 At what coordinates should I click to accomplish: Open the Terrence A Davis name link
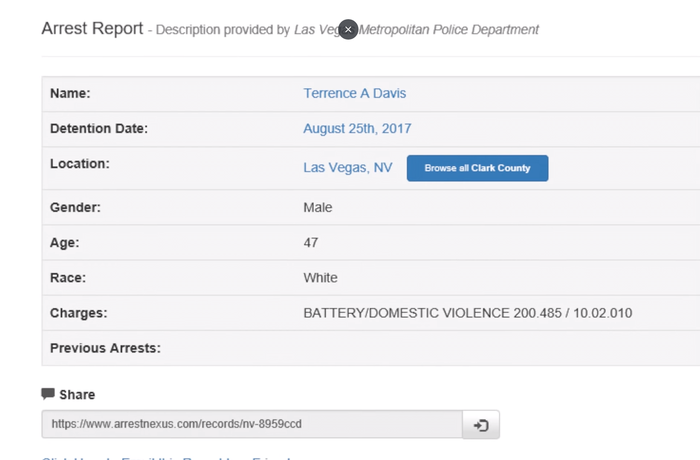[x=354, y=93]
